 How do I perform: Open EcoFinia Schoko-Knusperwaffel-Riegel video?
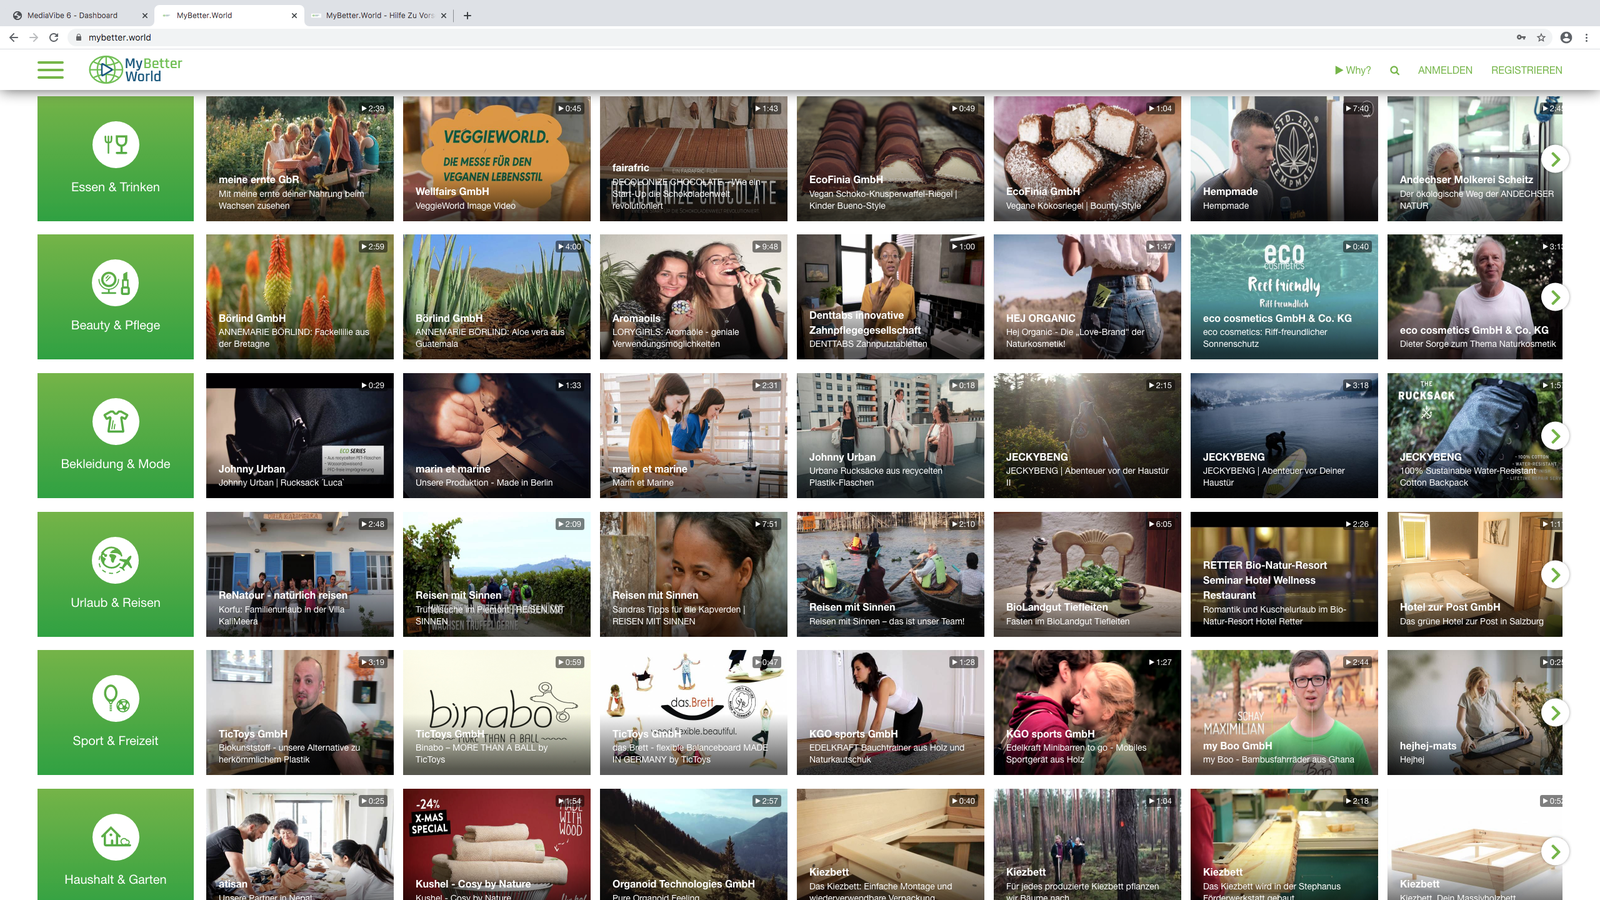point(890,159)
